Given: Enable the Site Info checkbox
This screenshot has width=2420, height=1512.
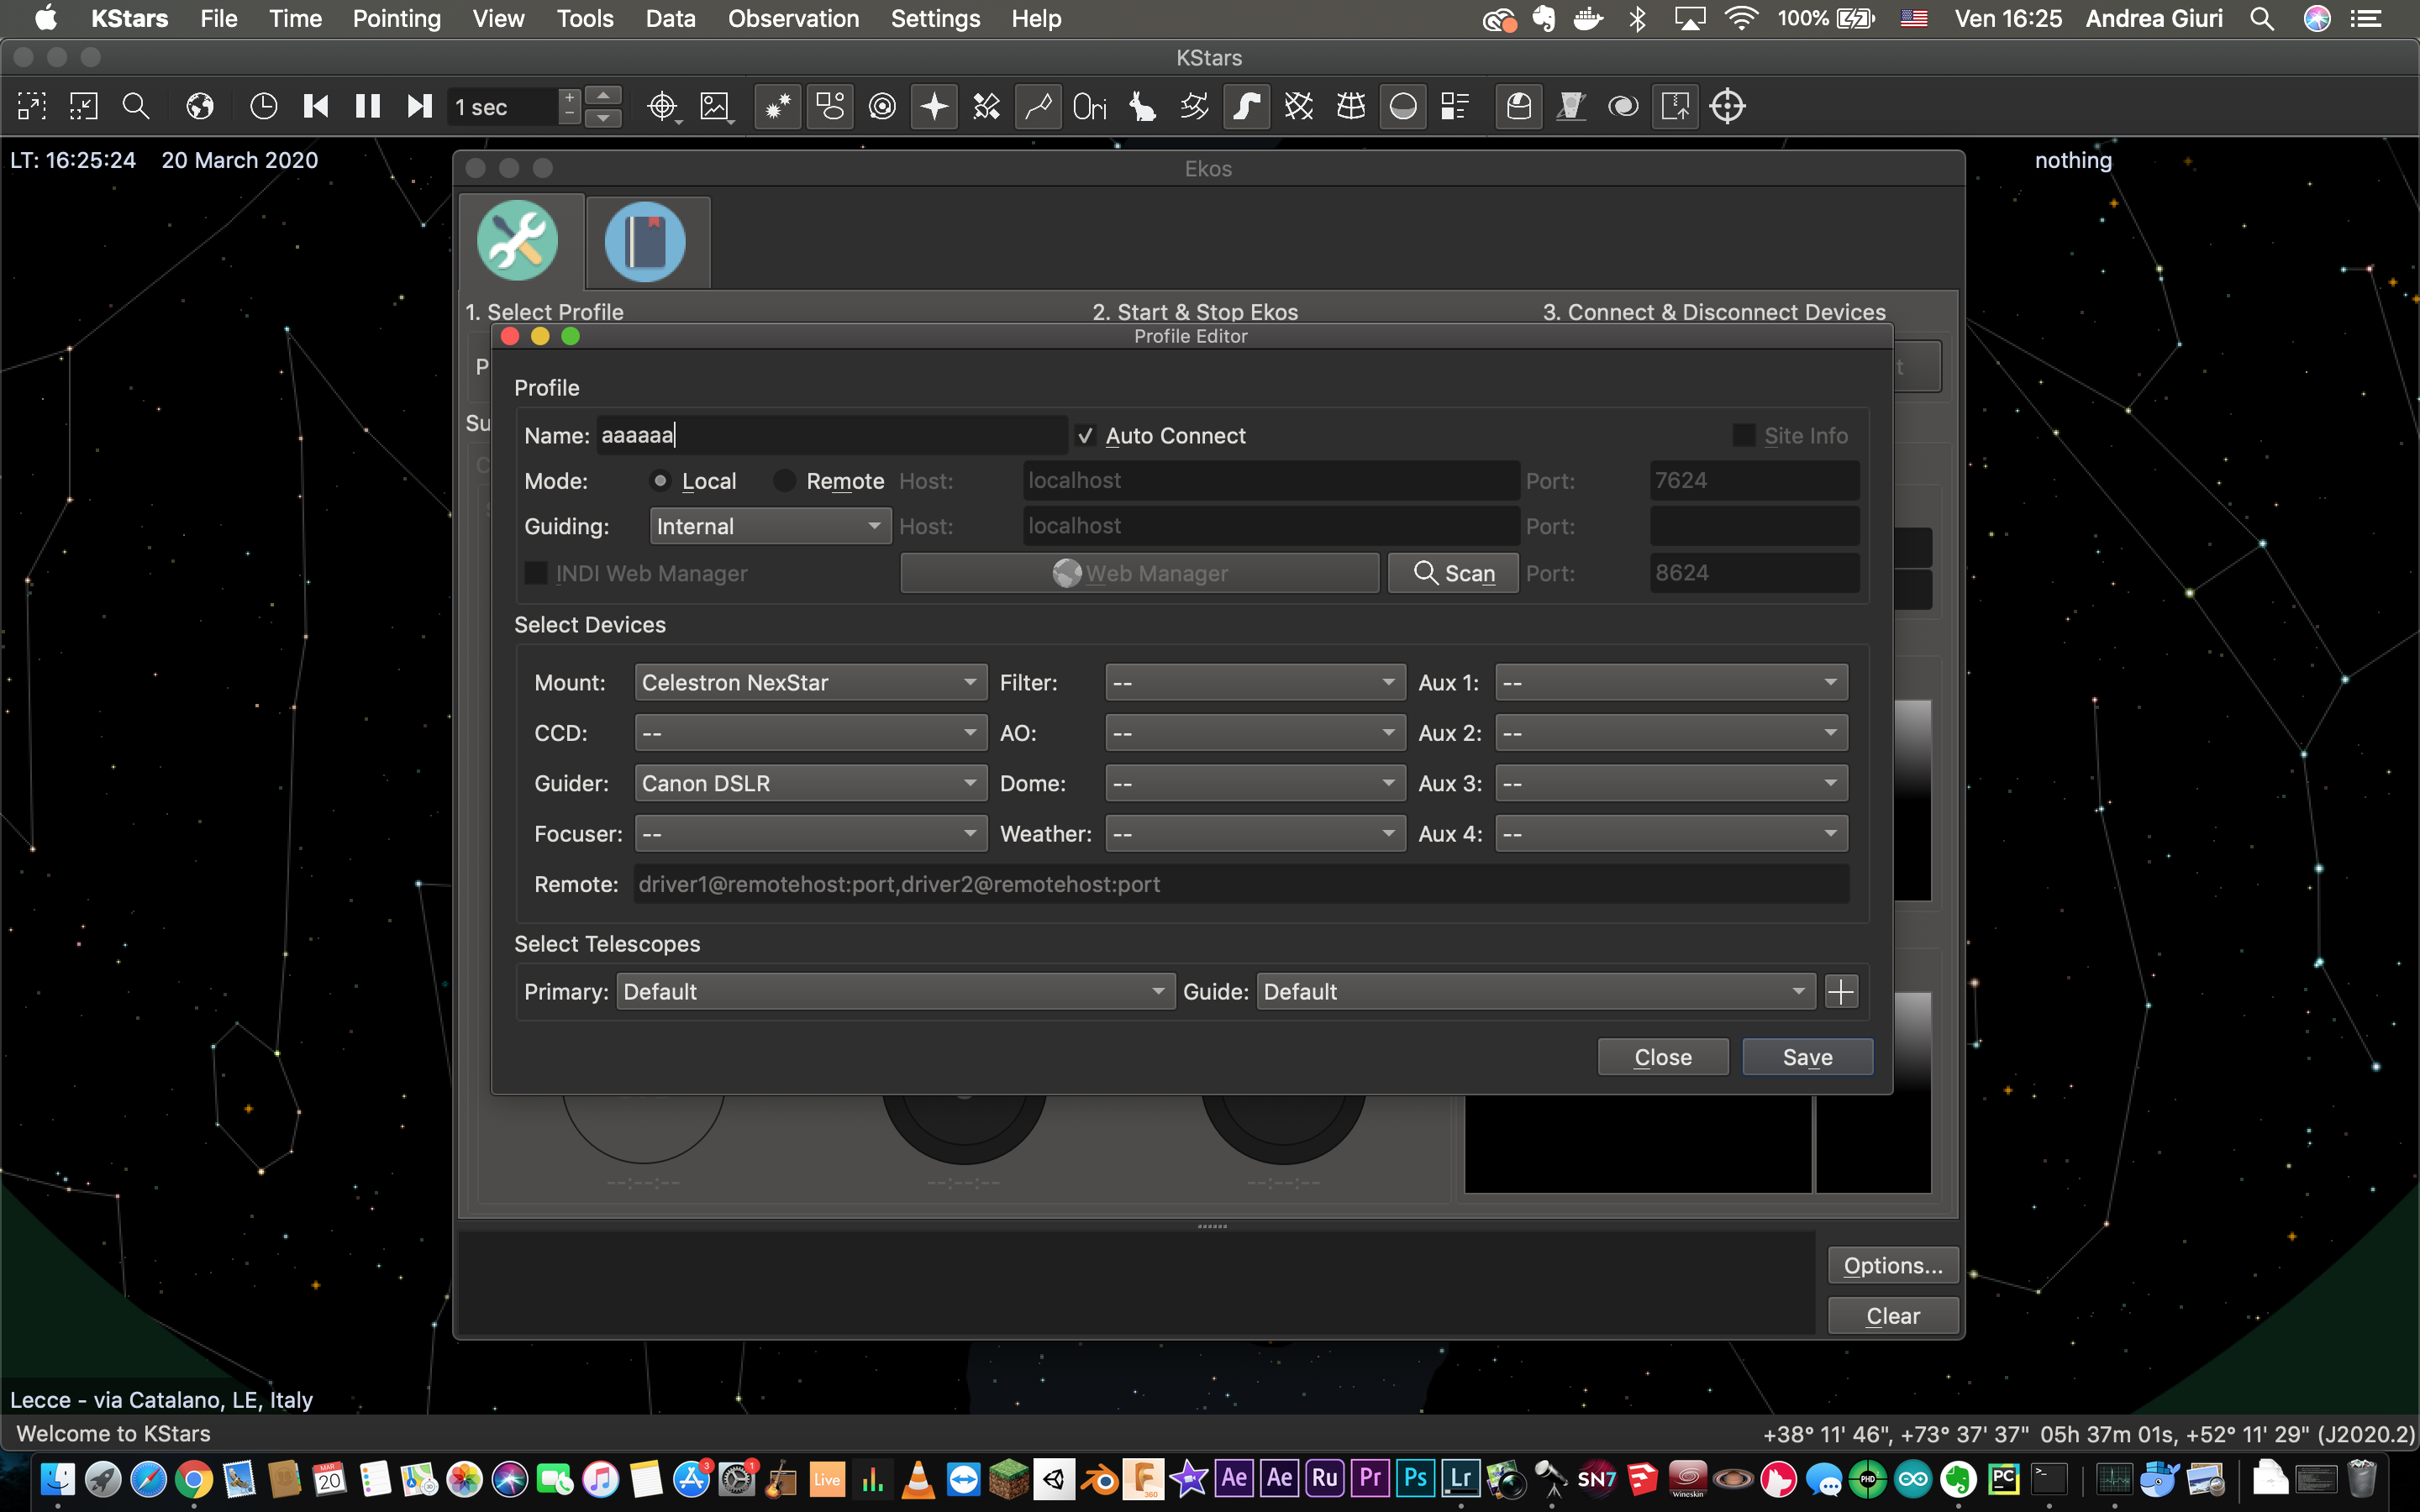Looking at the screenshot, I should click(1743, 436).
